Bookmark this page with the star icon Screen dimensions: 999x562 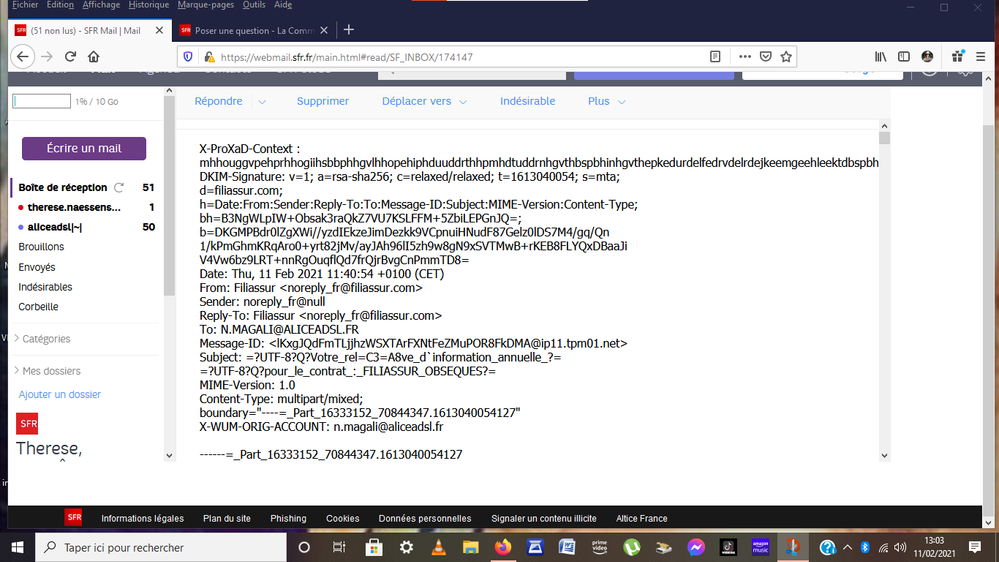787,57
